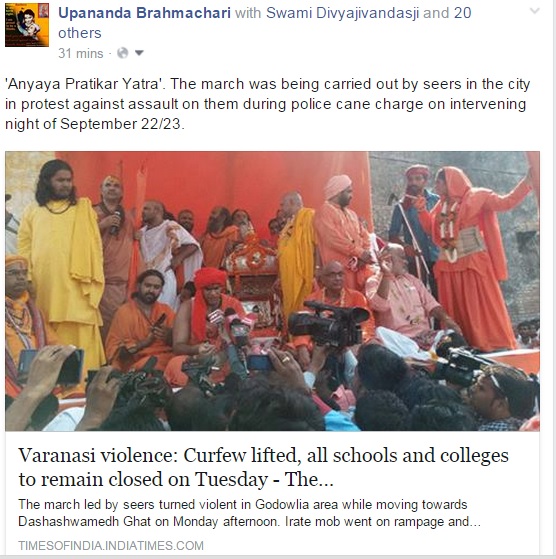Image resolution: width=556 pixels, height=559 pixels.
Task: Open the Varanasi violence article headline
Action: coord(263,467)
